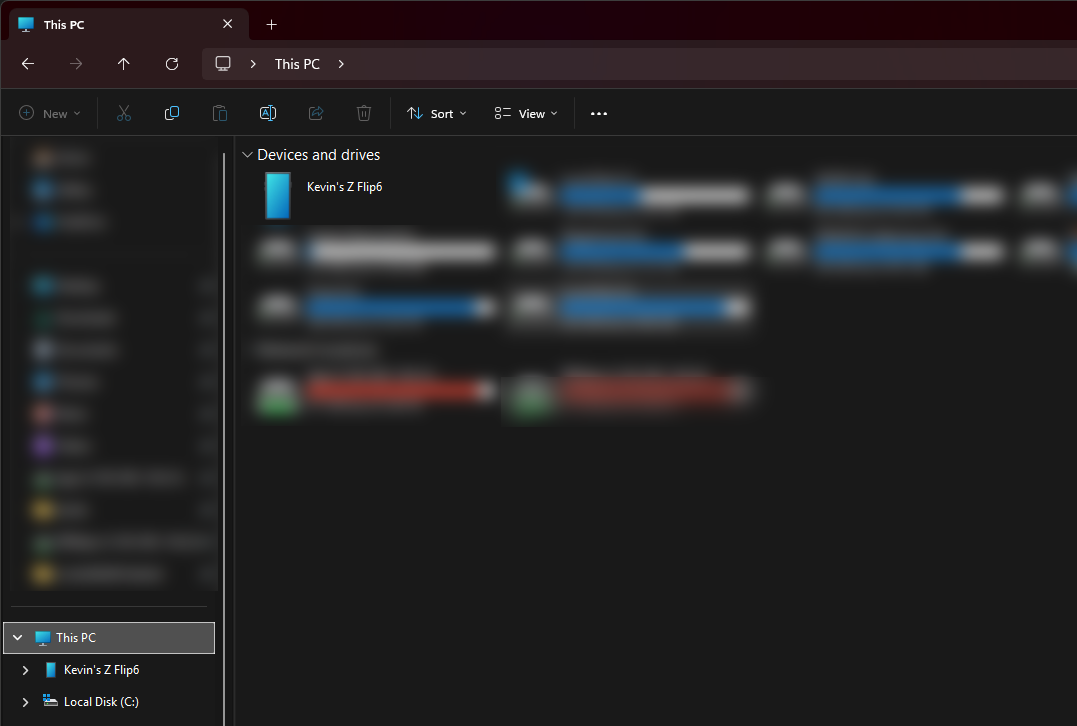Screen dimensions: 1077x726
Task: Collapse This PC in navigation tree
Action: (x=18, y=638)
